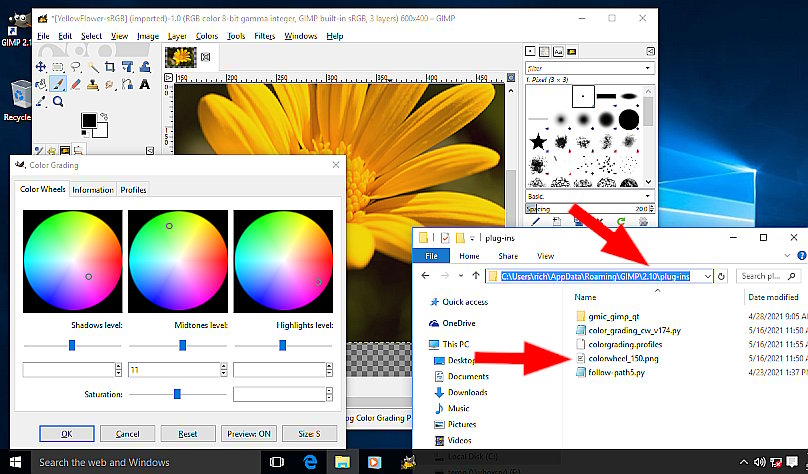Select the Rectangle Select tool

click(58, 67)
